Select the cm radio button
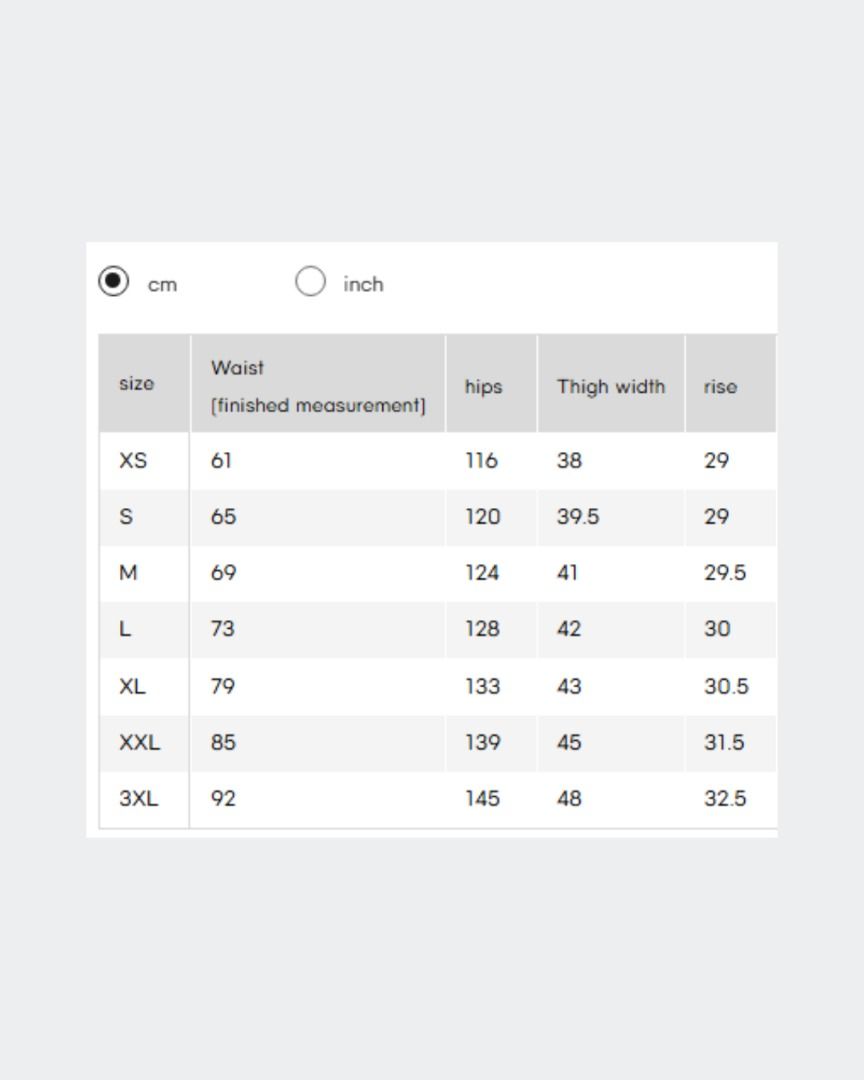The width and height of the screenshot is (864, 1080). pos(114,282)
